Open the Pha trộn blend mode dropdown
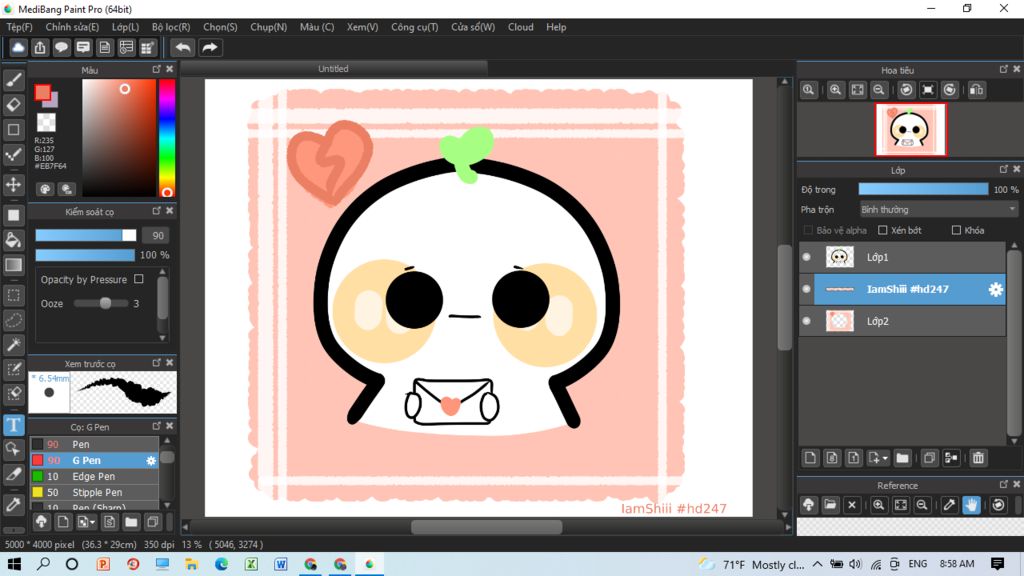 click(x=938, y=210)
